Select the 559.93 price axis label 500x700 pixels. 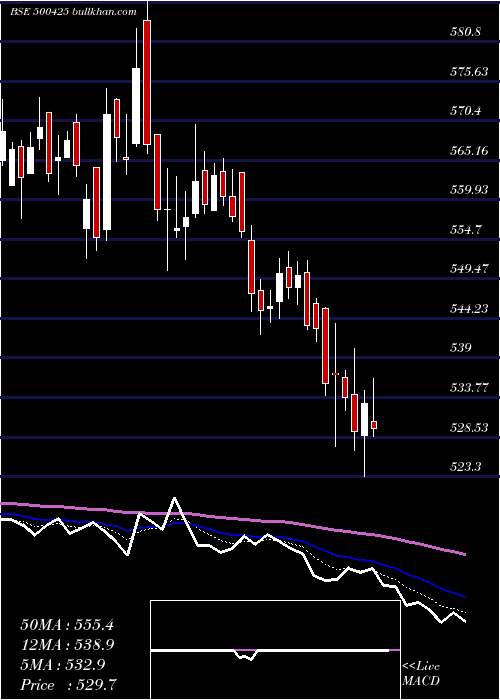468,190
